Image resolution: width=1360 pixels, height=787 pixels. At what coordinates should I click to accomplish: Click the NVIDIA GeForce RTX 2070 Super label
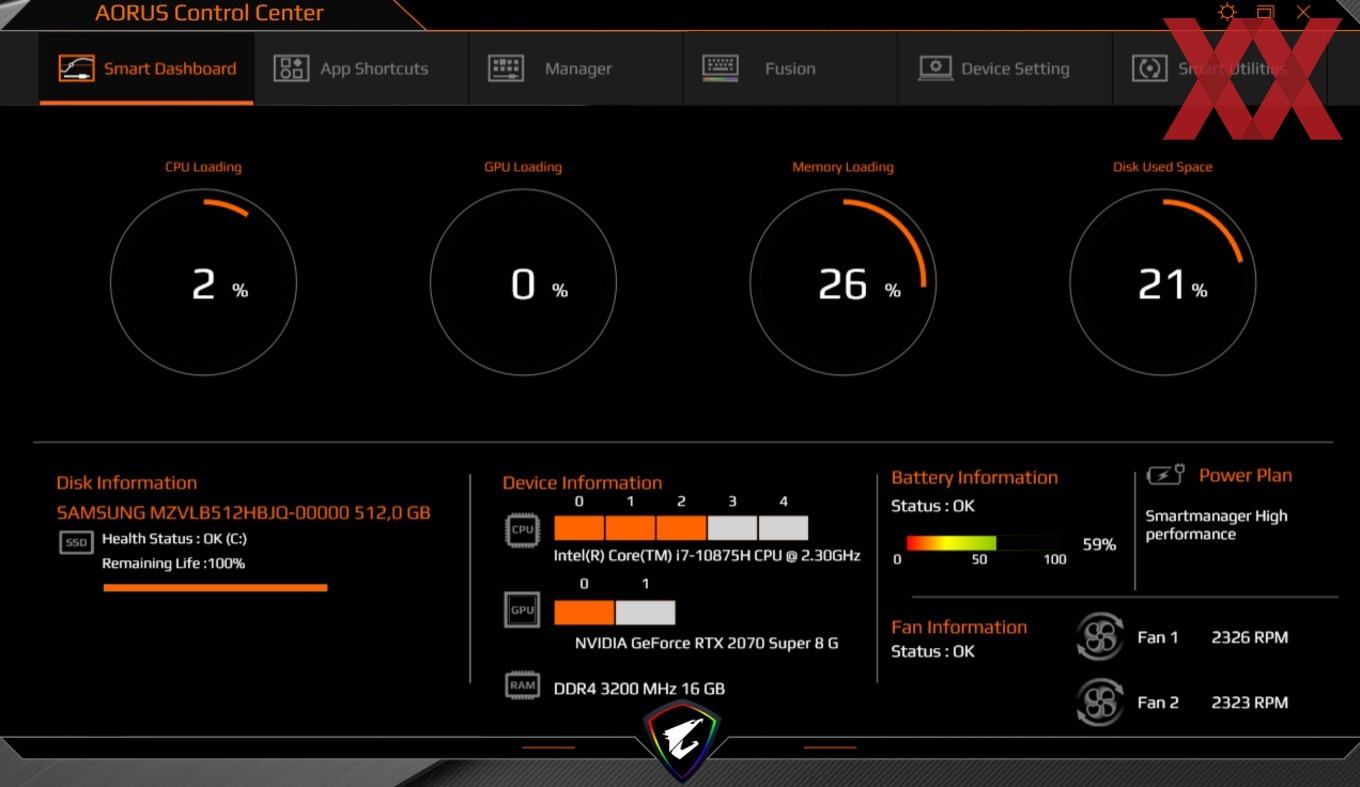[x=707, y=643]
